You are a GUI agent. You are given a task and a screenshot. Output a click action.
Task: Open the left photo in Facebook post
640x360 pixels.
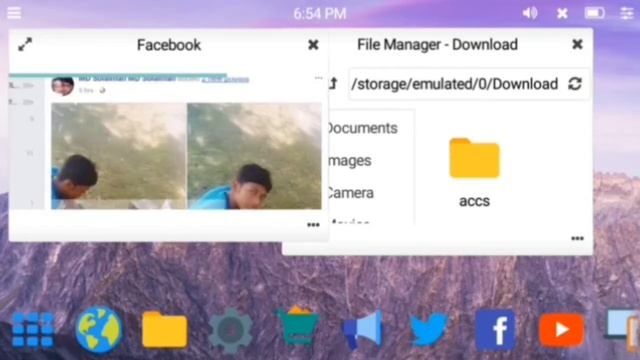[118, 156]
